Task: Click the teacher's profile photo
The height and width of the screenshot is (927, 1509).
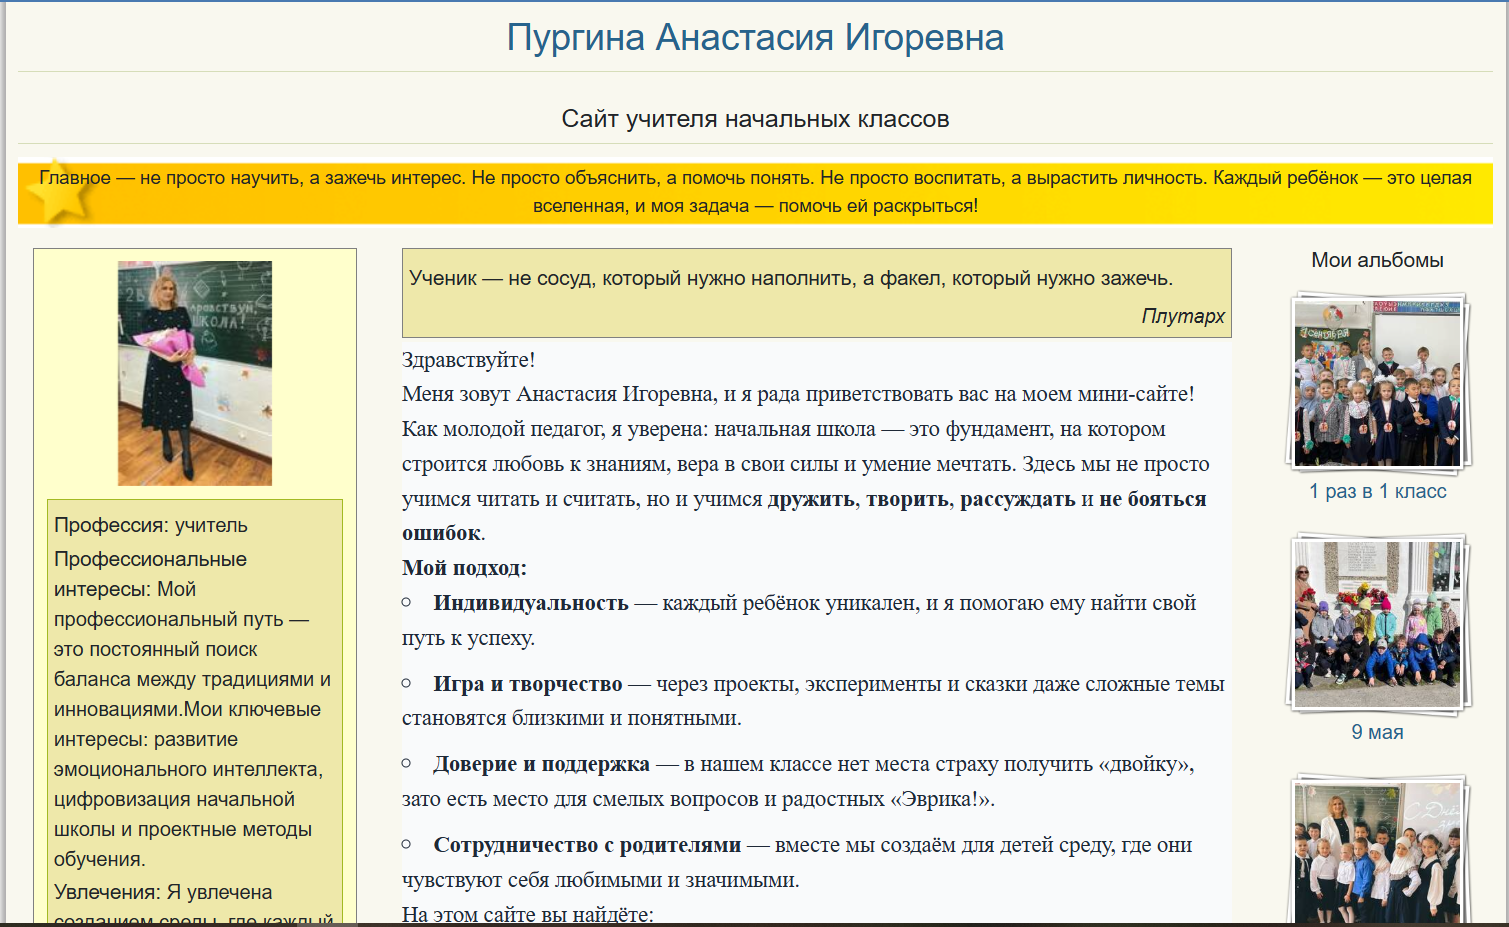Action: pyautogui.click(x=195, y=373)
